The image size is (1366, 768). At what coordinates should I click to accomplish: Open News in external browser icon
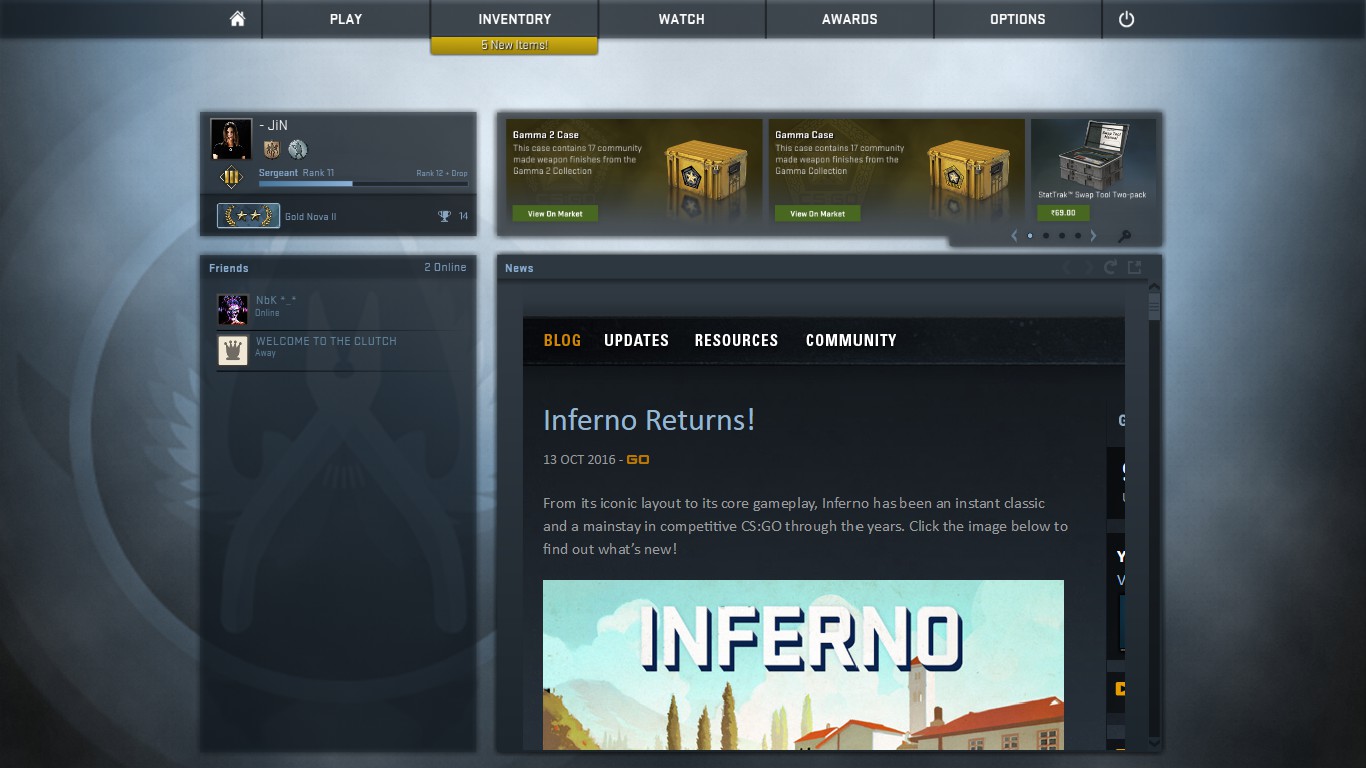(x=1135, y=267)
